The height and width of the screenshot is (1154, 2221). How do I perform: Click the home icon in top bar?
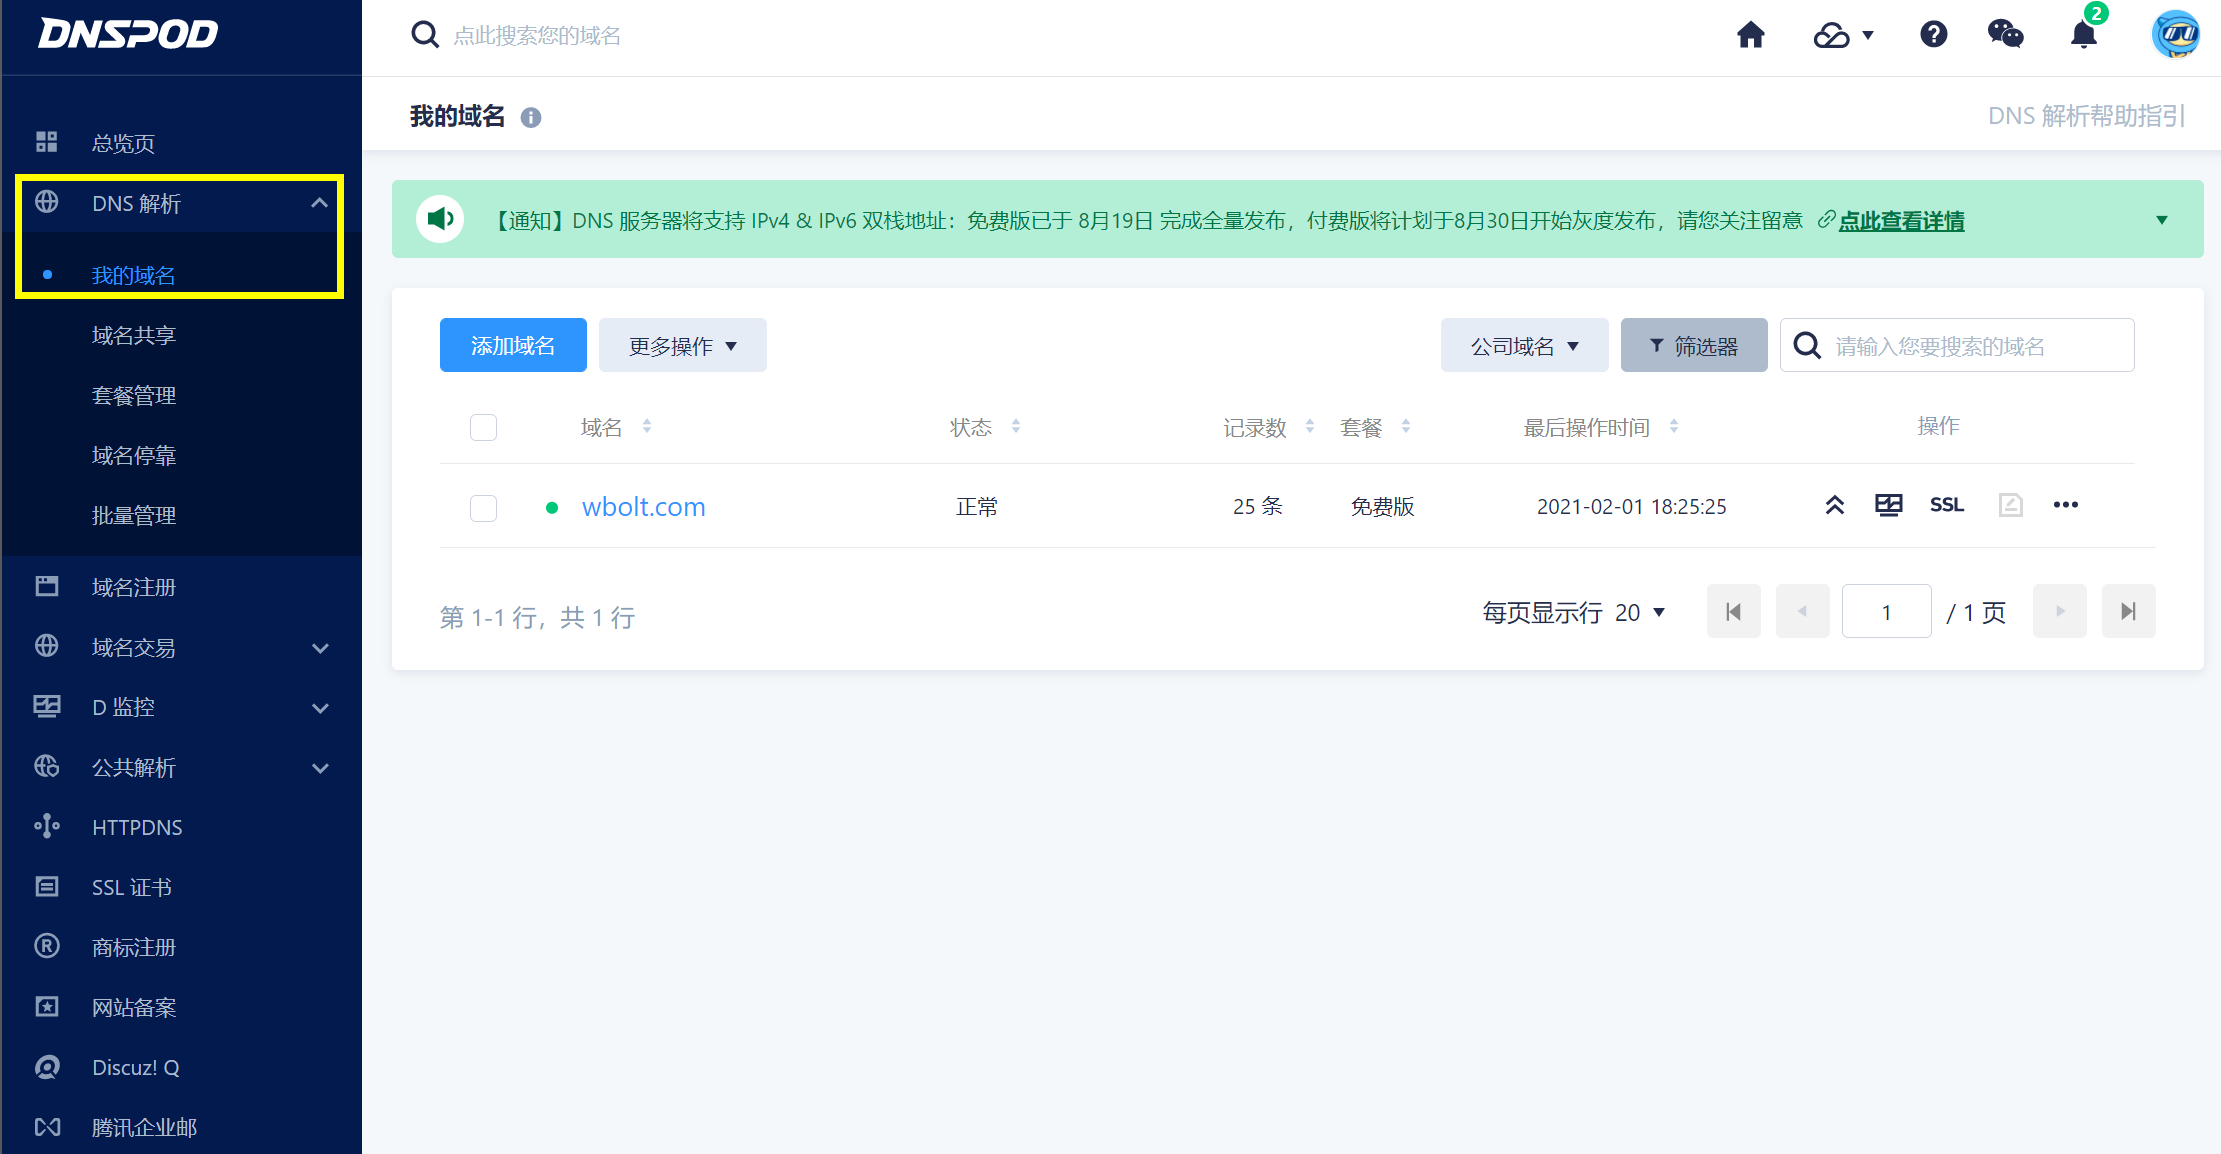point(1750,35)
